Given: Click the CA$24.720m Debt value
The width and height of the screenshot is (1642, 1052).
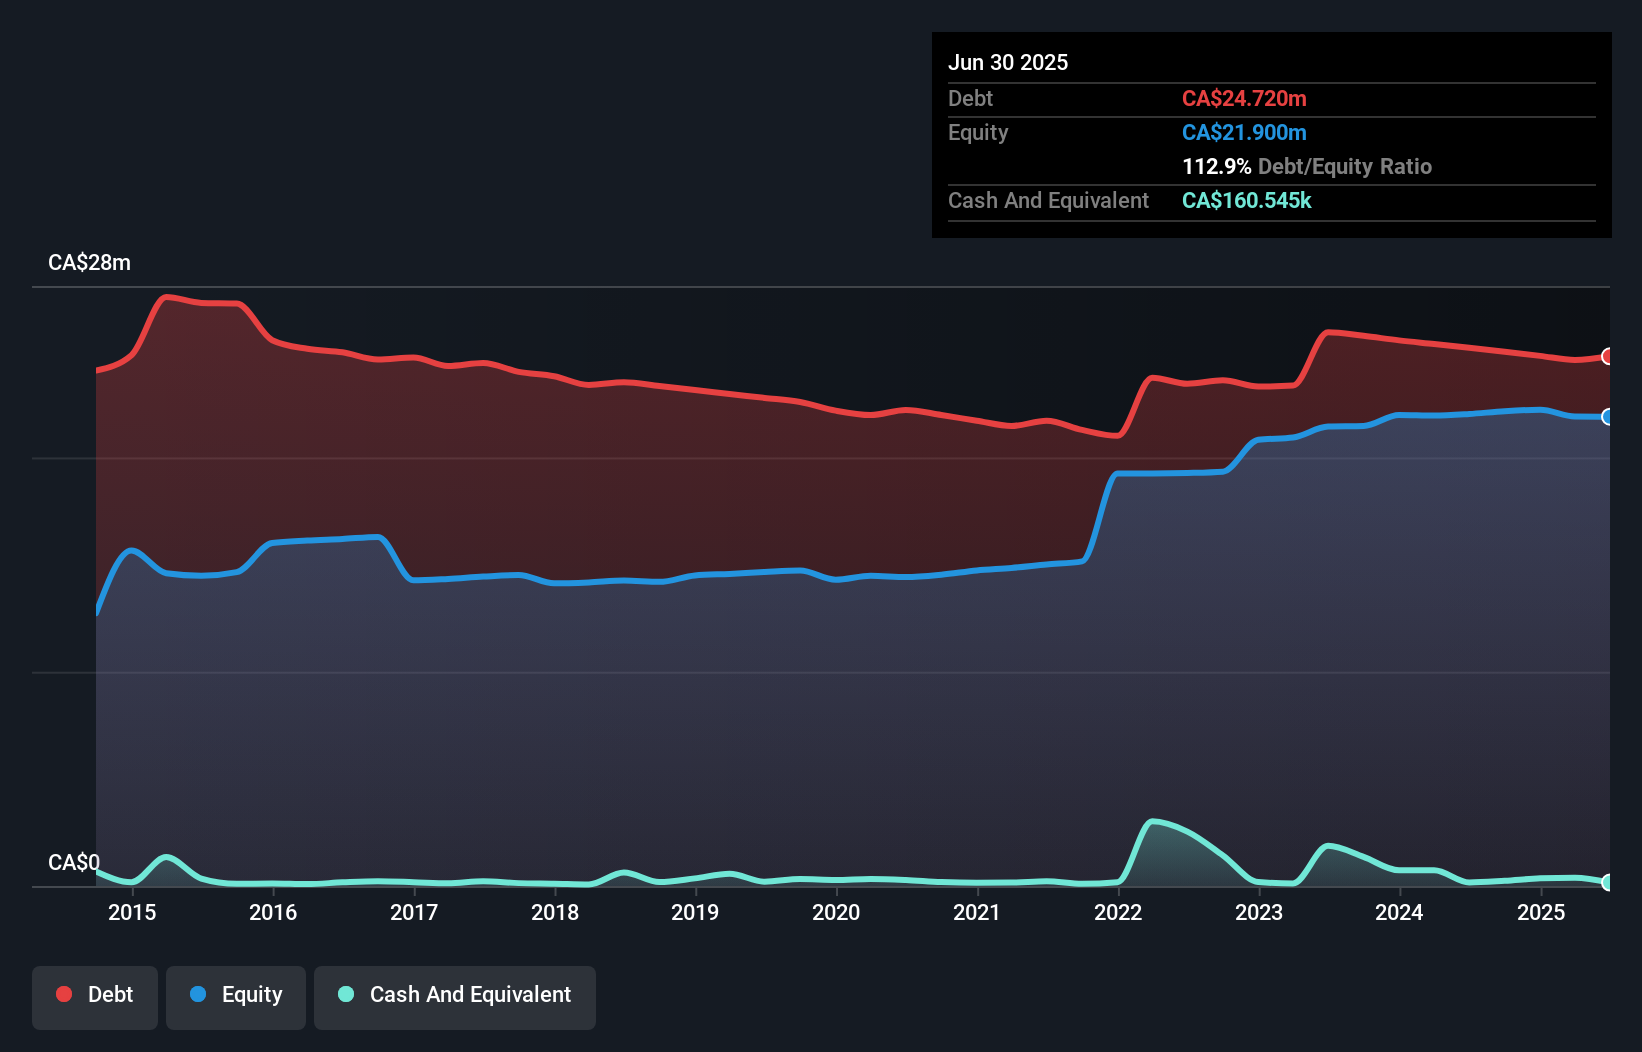Looking at the screenshot, I should tap(1244, 98).
